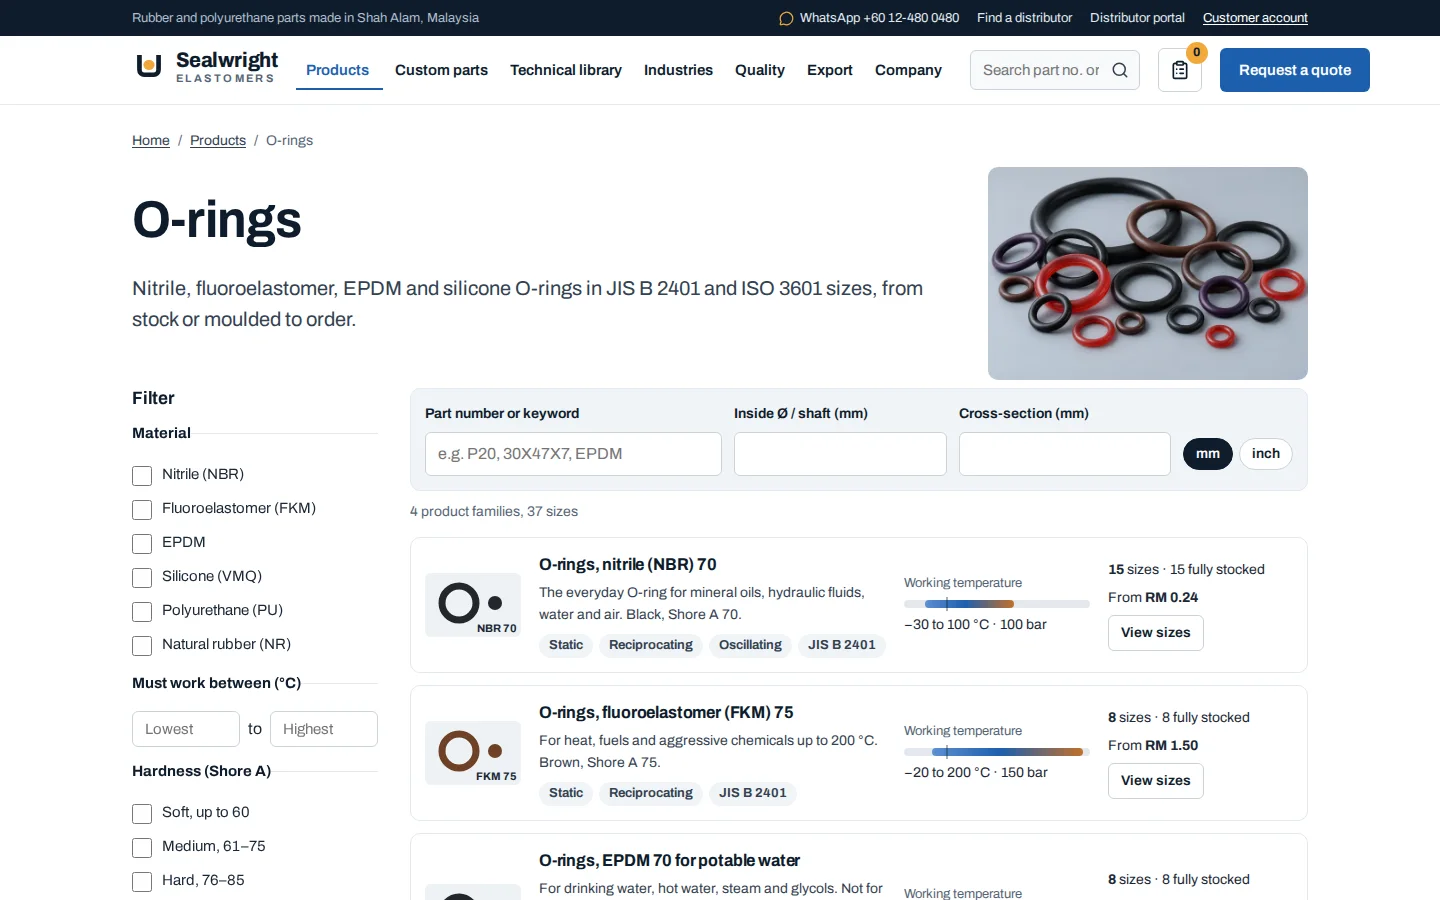Open the Industries menu

pyautogui.click(x=678, y=70)
